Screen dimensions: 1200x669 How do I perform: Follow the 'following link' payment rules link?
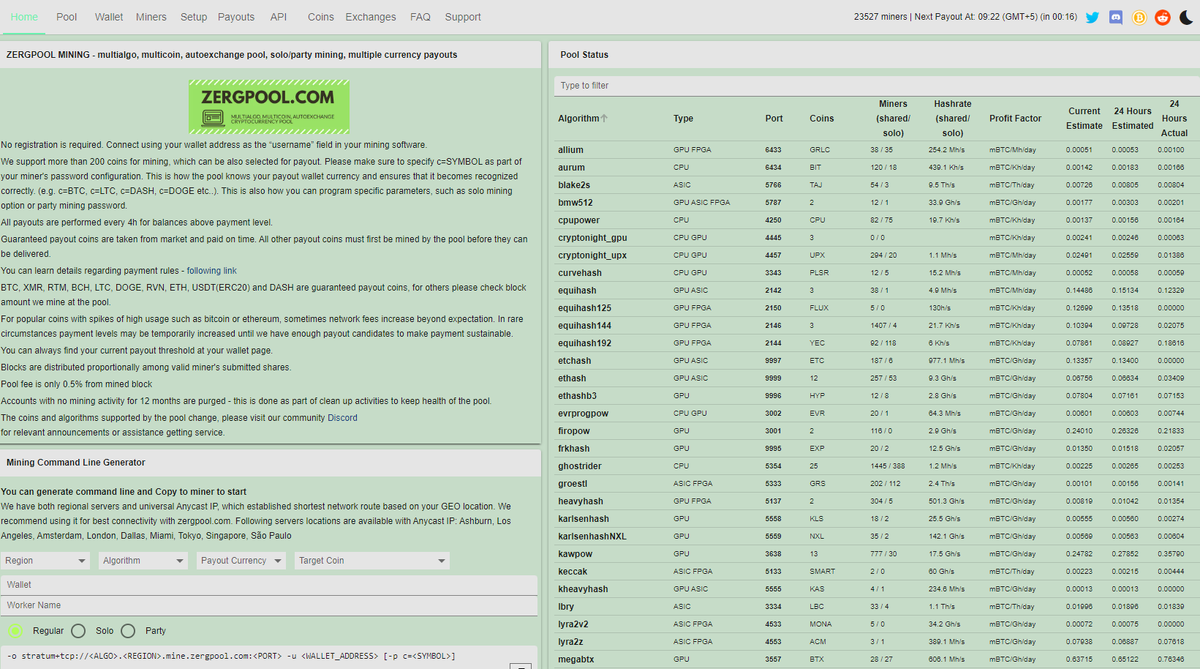(212, 270)
